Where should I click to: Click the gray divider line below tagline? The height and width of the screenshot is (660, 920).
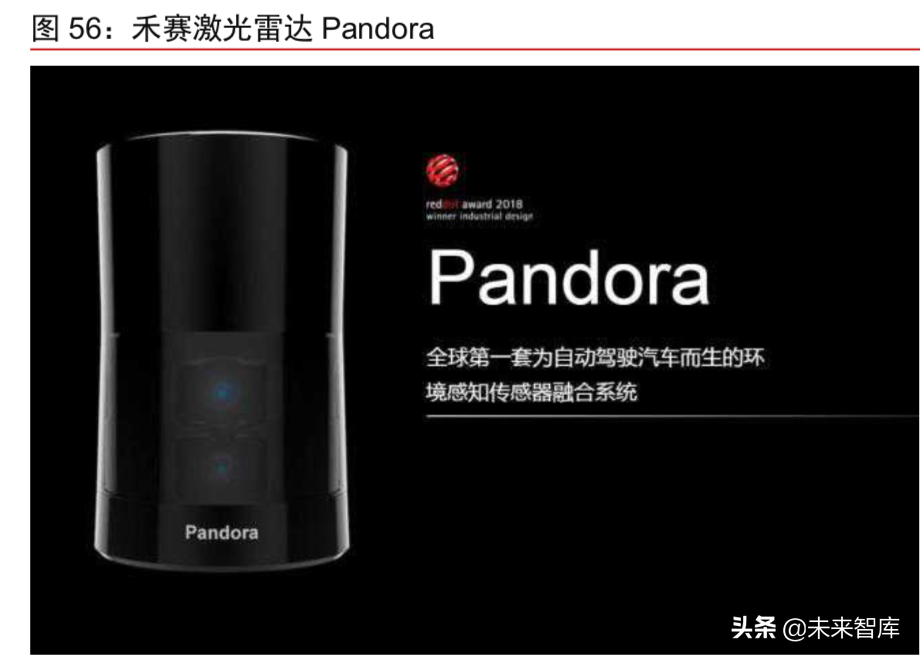click(x=672, y=417)
